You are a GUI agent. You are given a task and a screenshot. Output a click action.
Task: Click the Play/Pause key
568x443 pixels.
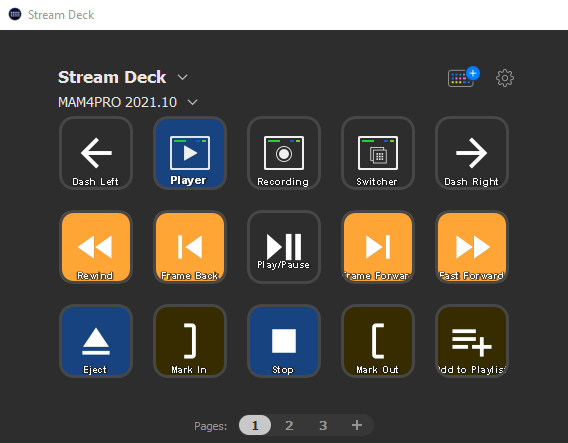(284, 247)
